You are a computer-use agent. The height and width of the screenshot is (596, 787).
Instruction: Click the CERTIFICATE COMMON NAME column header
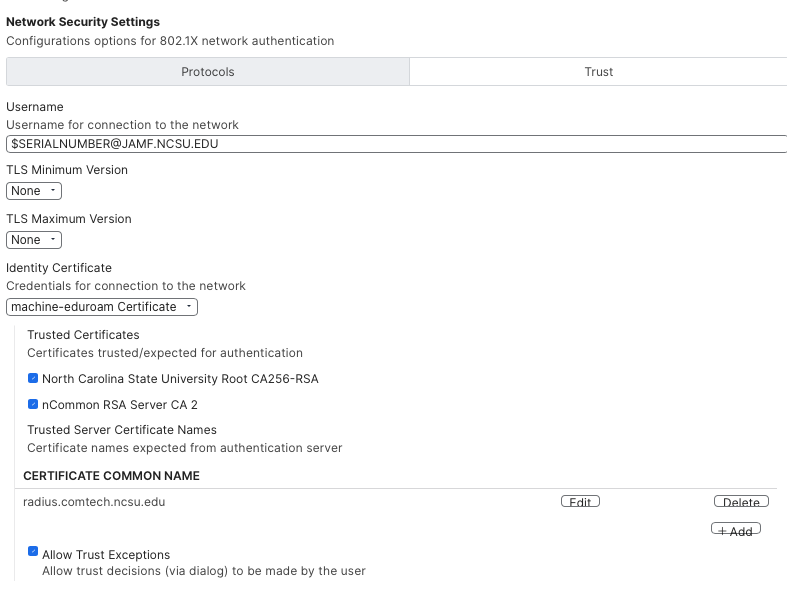pyautogui.click(x=111, y=476)
